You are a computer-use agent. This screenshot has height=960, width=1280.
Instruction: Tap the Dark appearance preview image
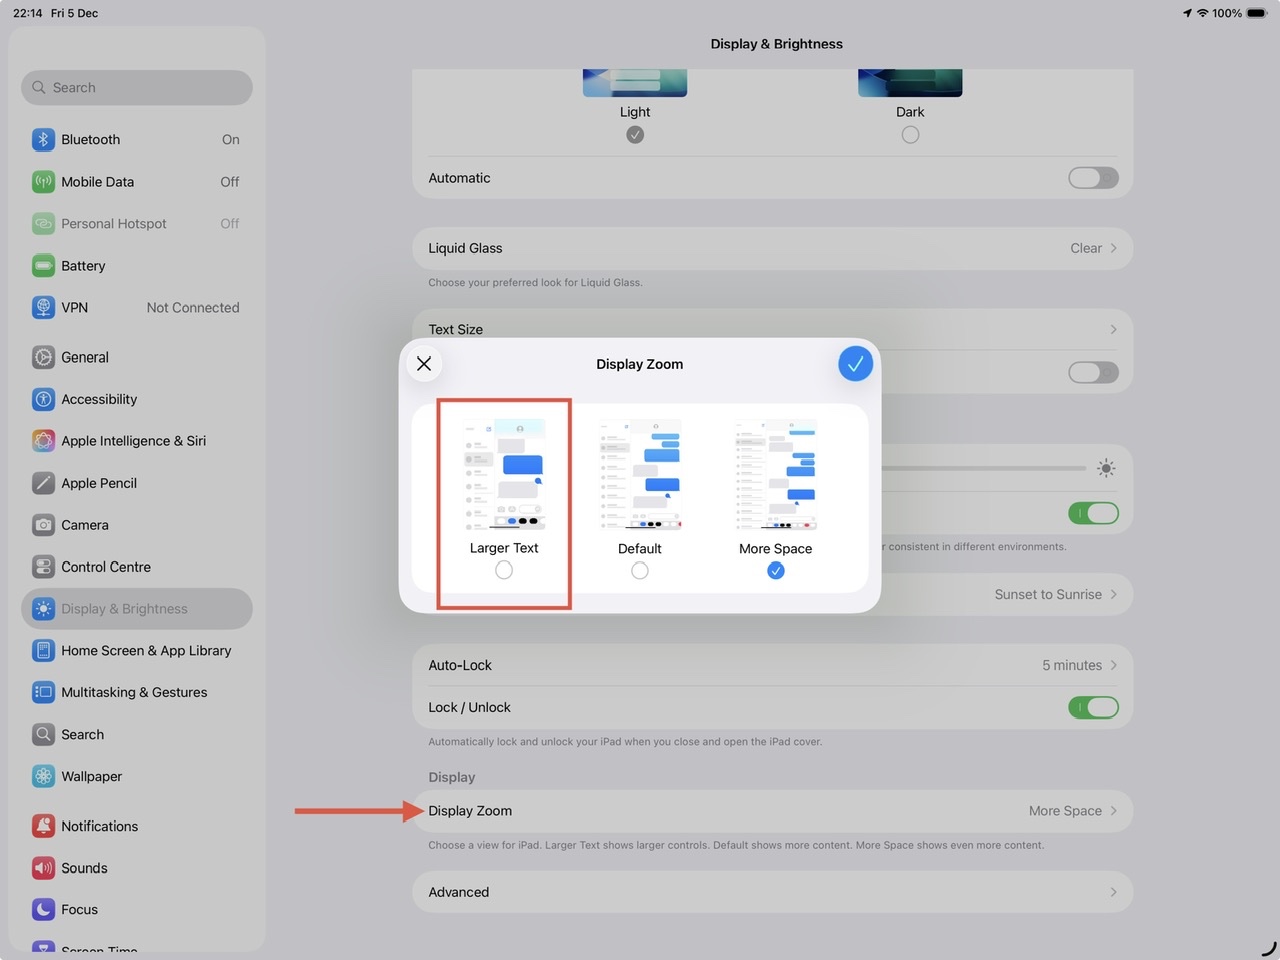coord(910,83)
